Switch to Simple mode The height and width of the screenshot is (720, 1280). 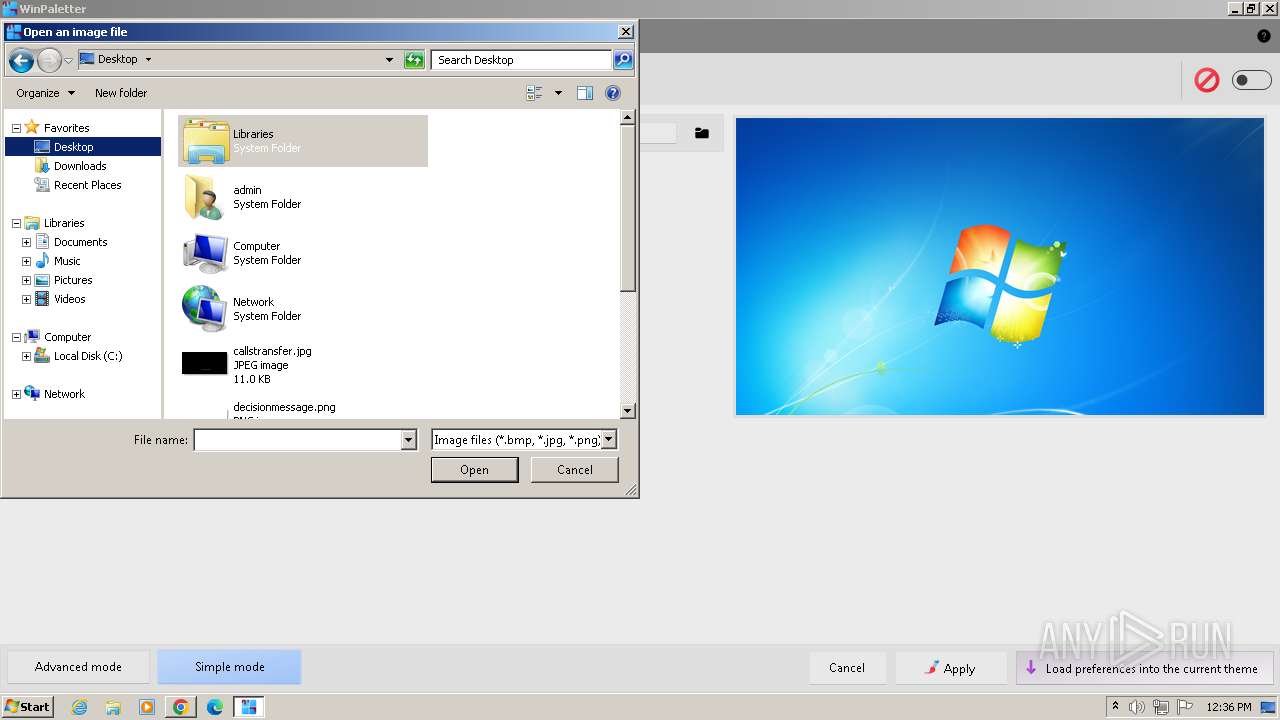pyautogui.click(x=230, y=667)
